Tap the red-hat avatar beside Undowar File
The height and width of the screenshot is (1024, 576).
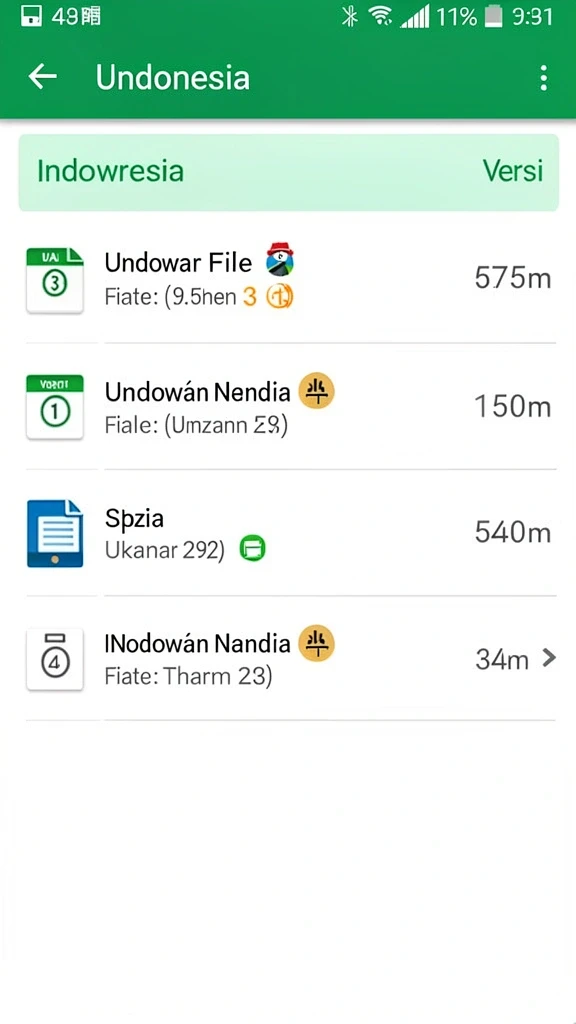pyautogui.click(x=280, y=259)
